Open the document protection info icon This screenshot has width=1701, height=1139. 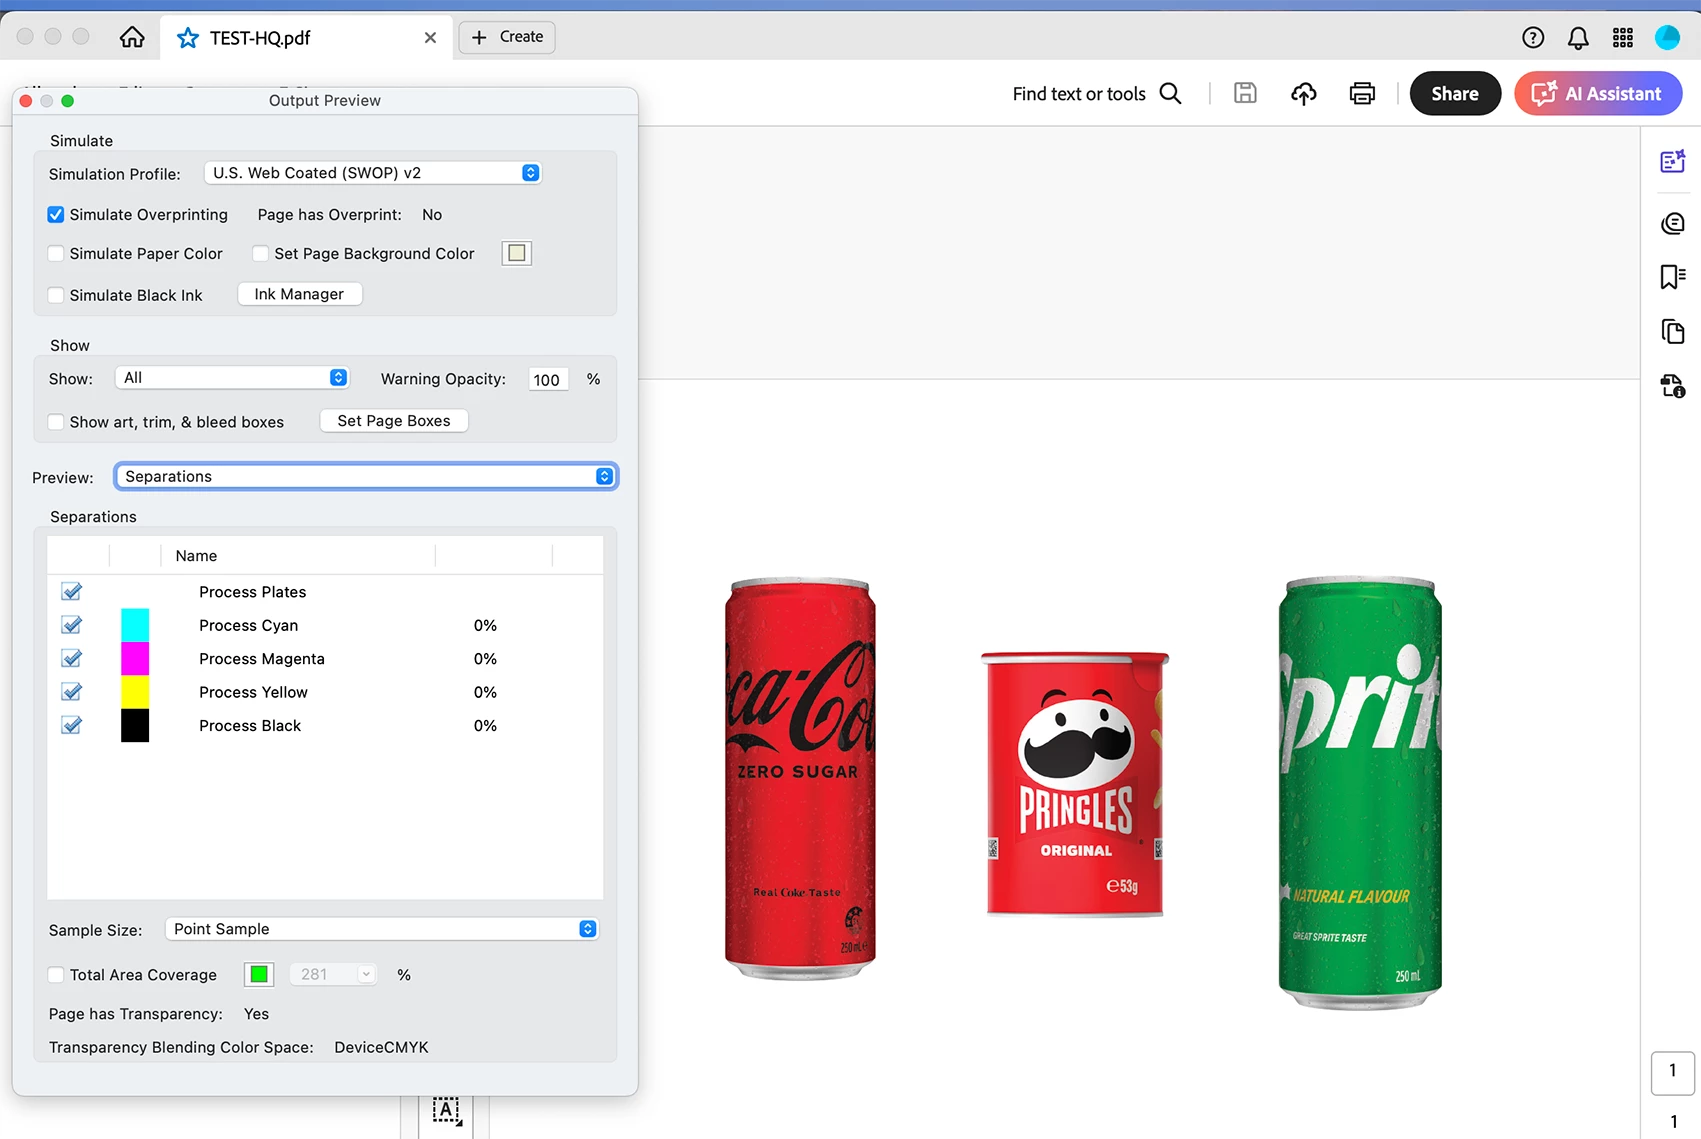click(1673, 386)
